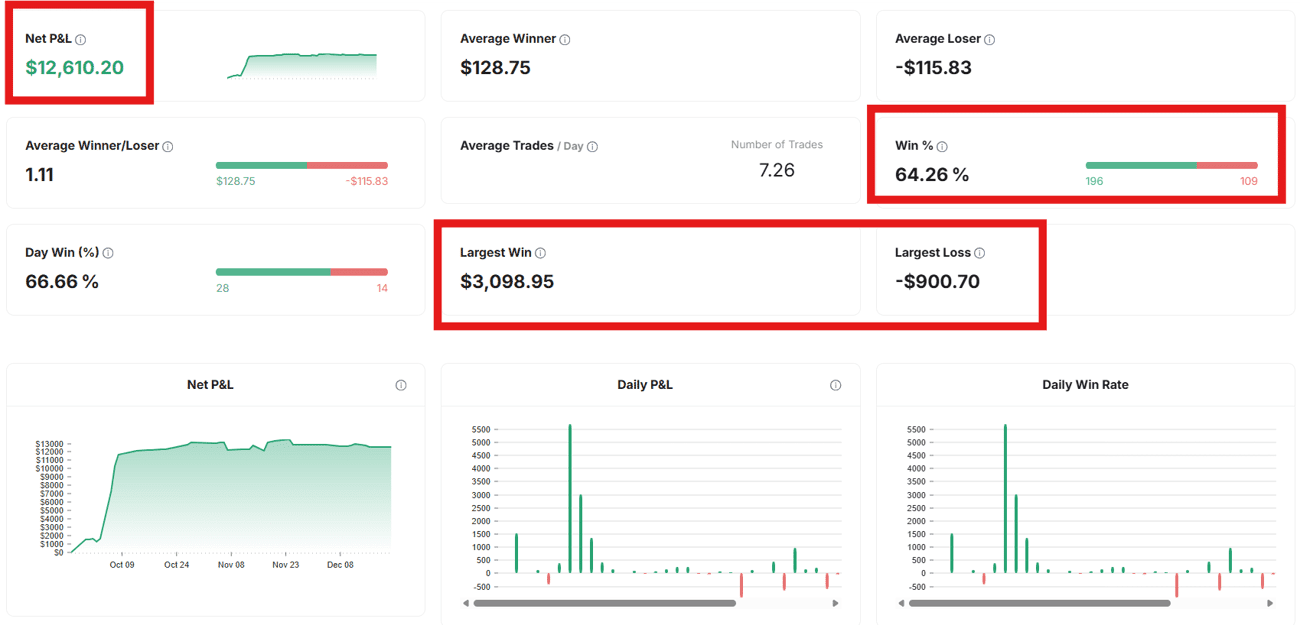Show the Largest Win info tooltip icon
Image resolution: width=1300 pixels, height=625 pixels.
540,254
